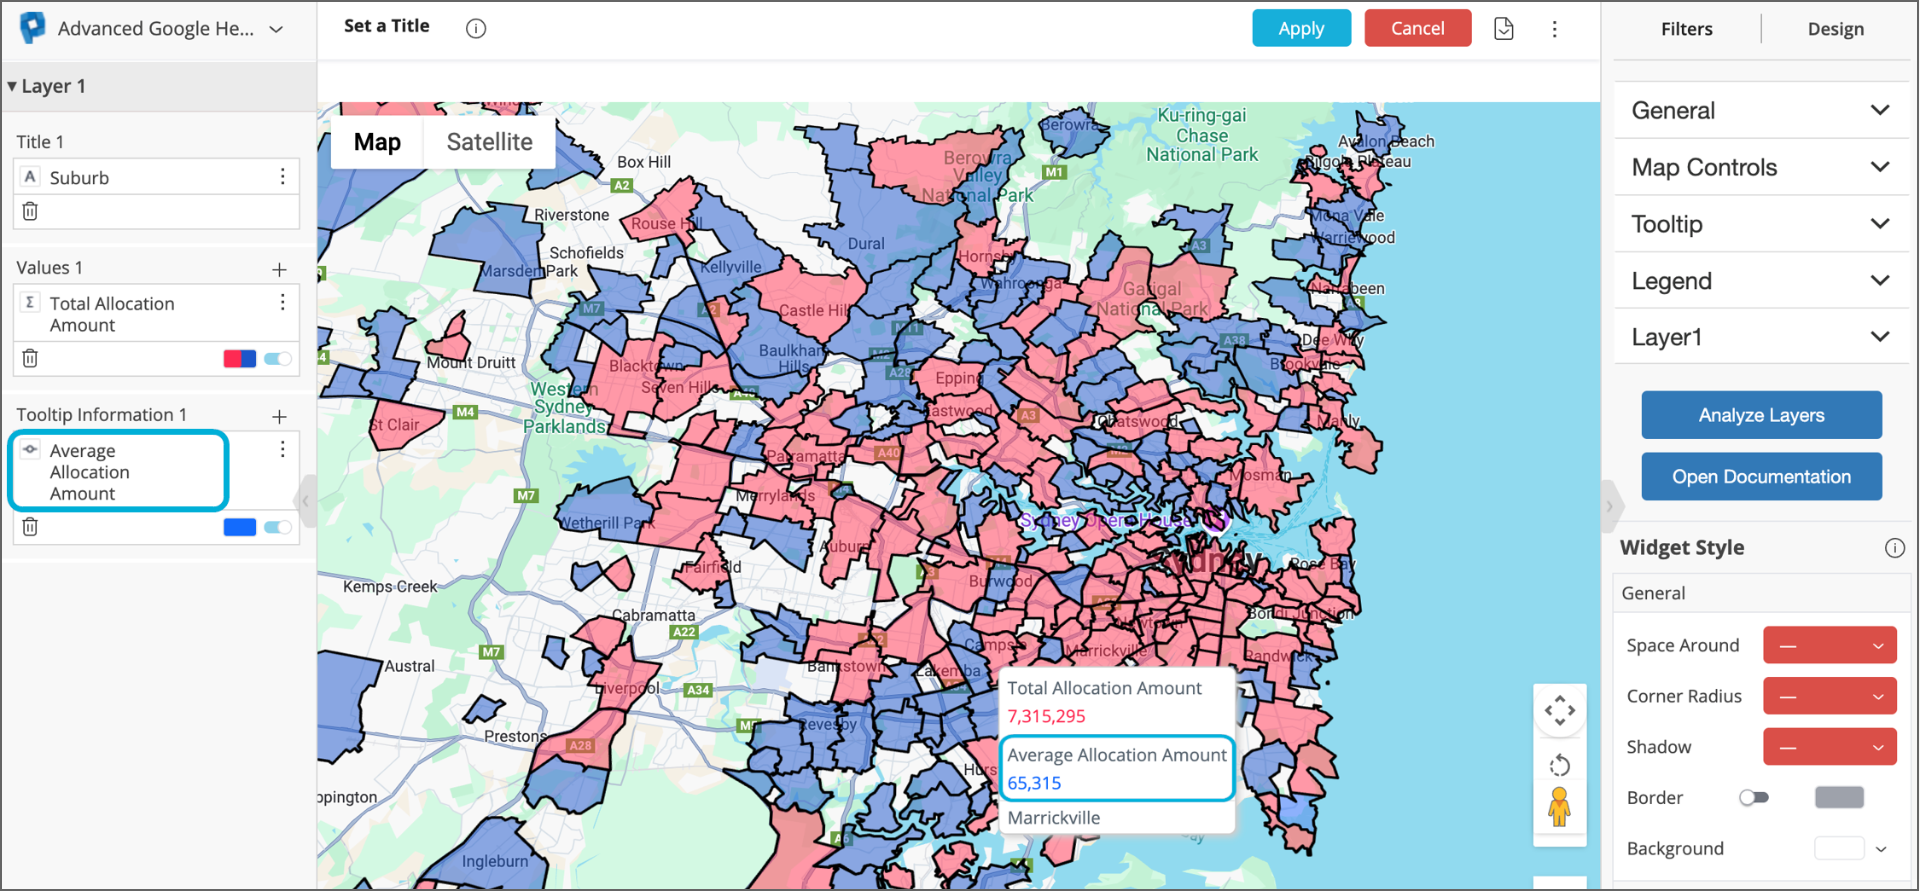This screenshot has height=891, width=1920.
Task: Open the Design tab
Action: (x=1835, y=29)
